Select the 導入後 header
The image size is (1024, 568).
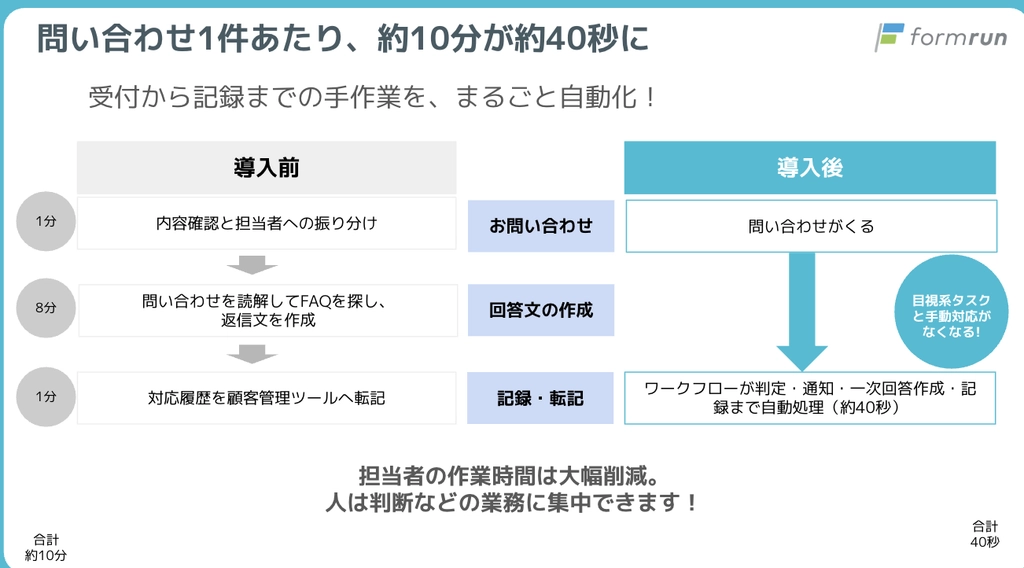pyautogui.click(x=810, y=168)
